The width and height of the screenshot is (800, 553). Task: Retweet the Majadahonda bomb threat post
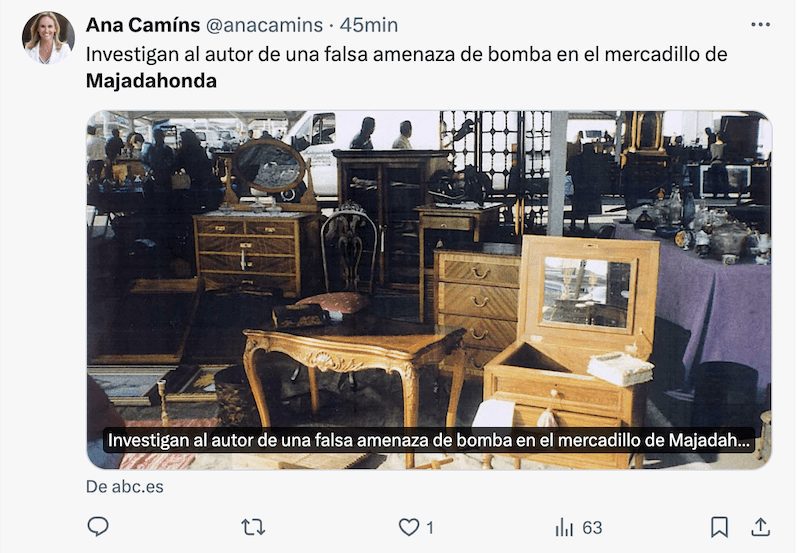tap(253, 527)
